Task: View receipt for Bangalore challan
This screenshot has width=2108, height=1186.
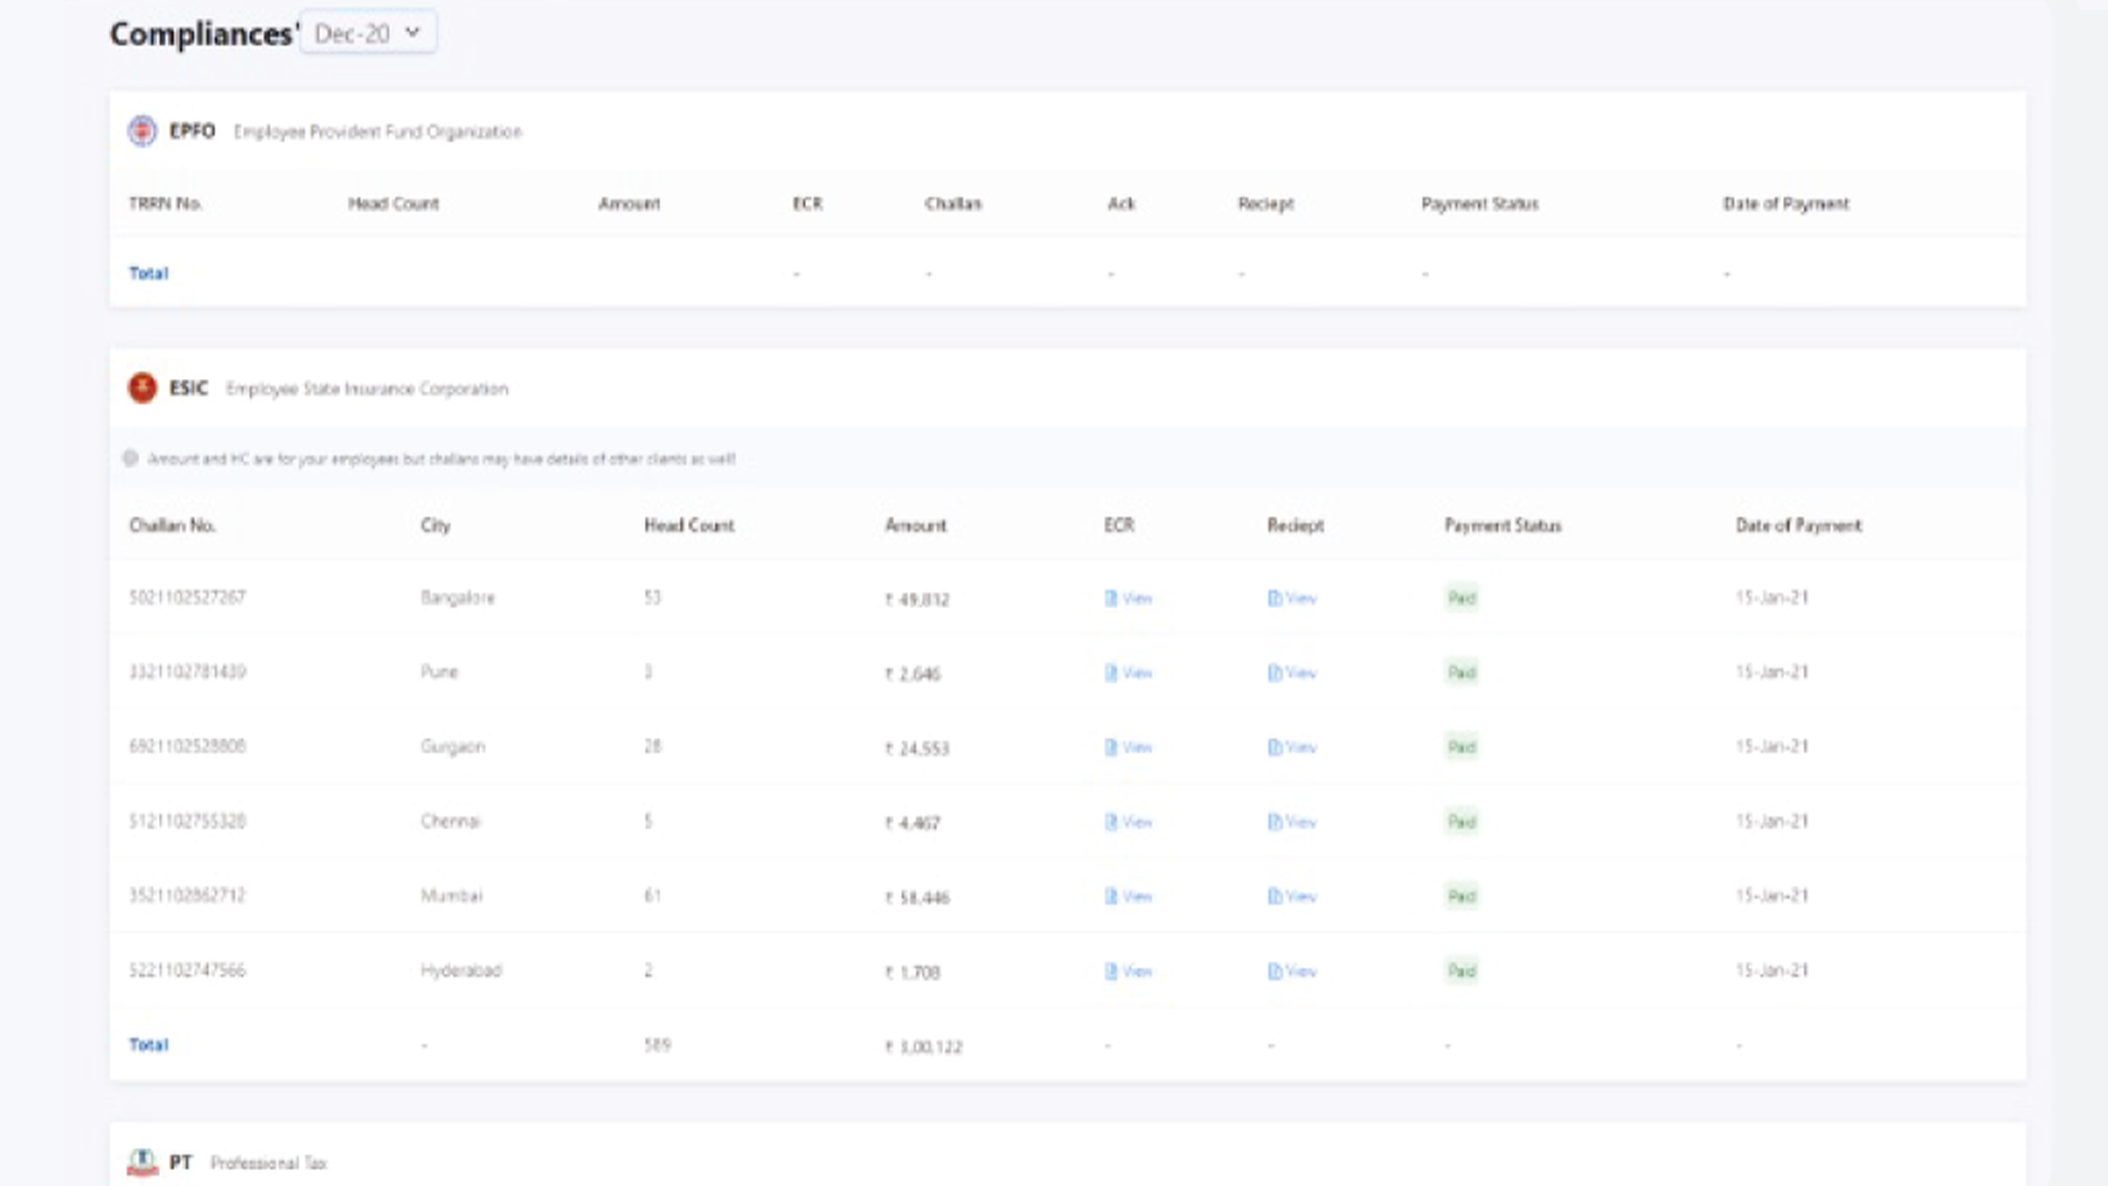Action: [x=1292, y=598]
